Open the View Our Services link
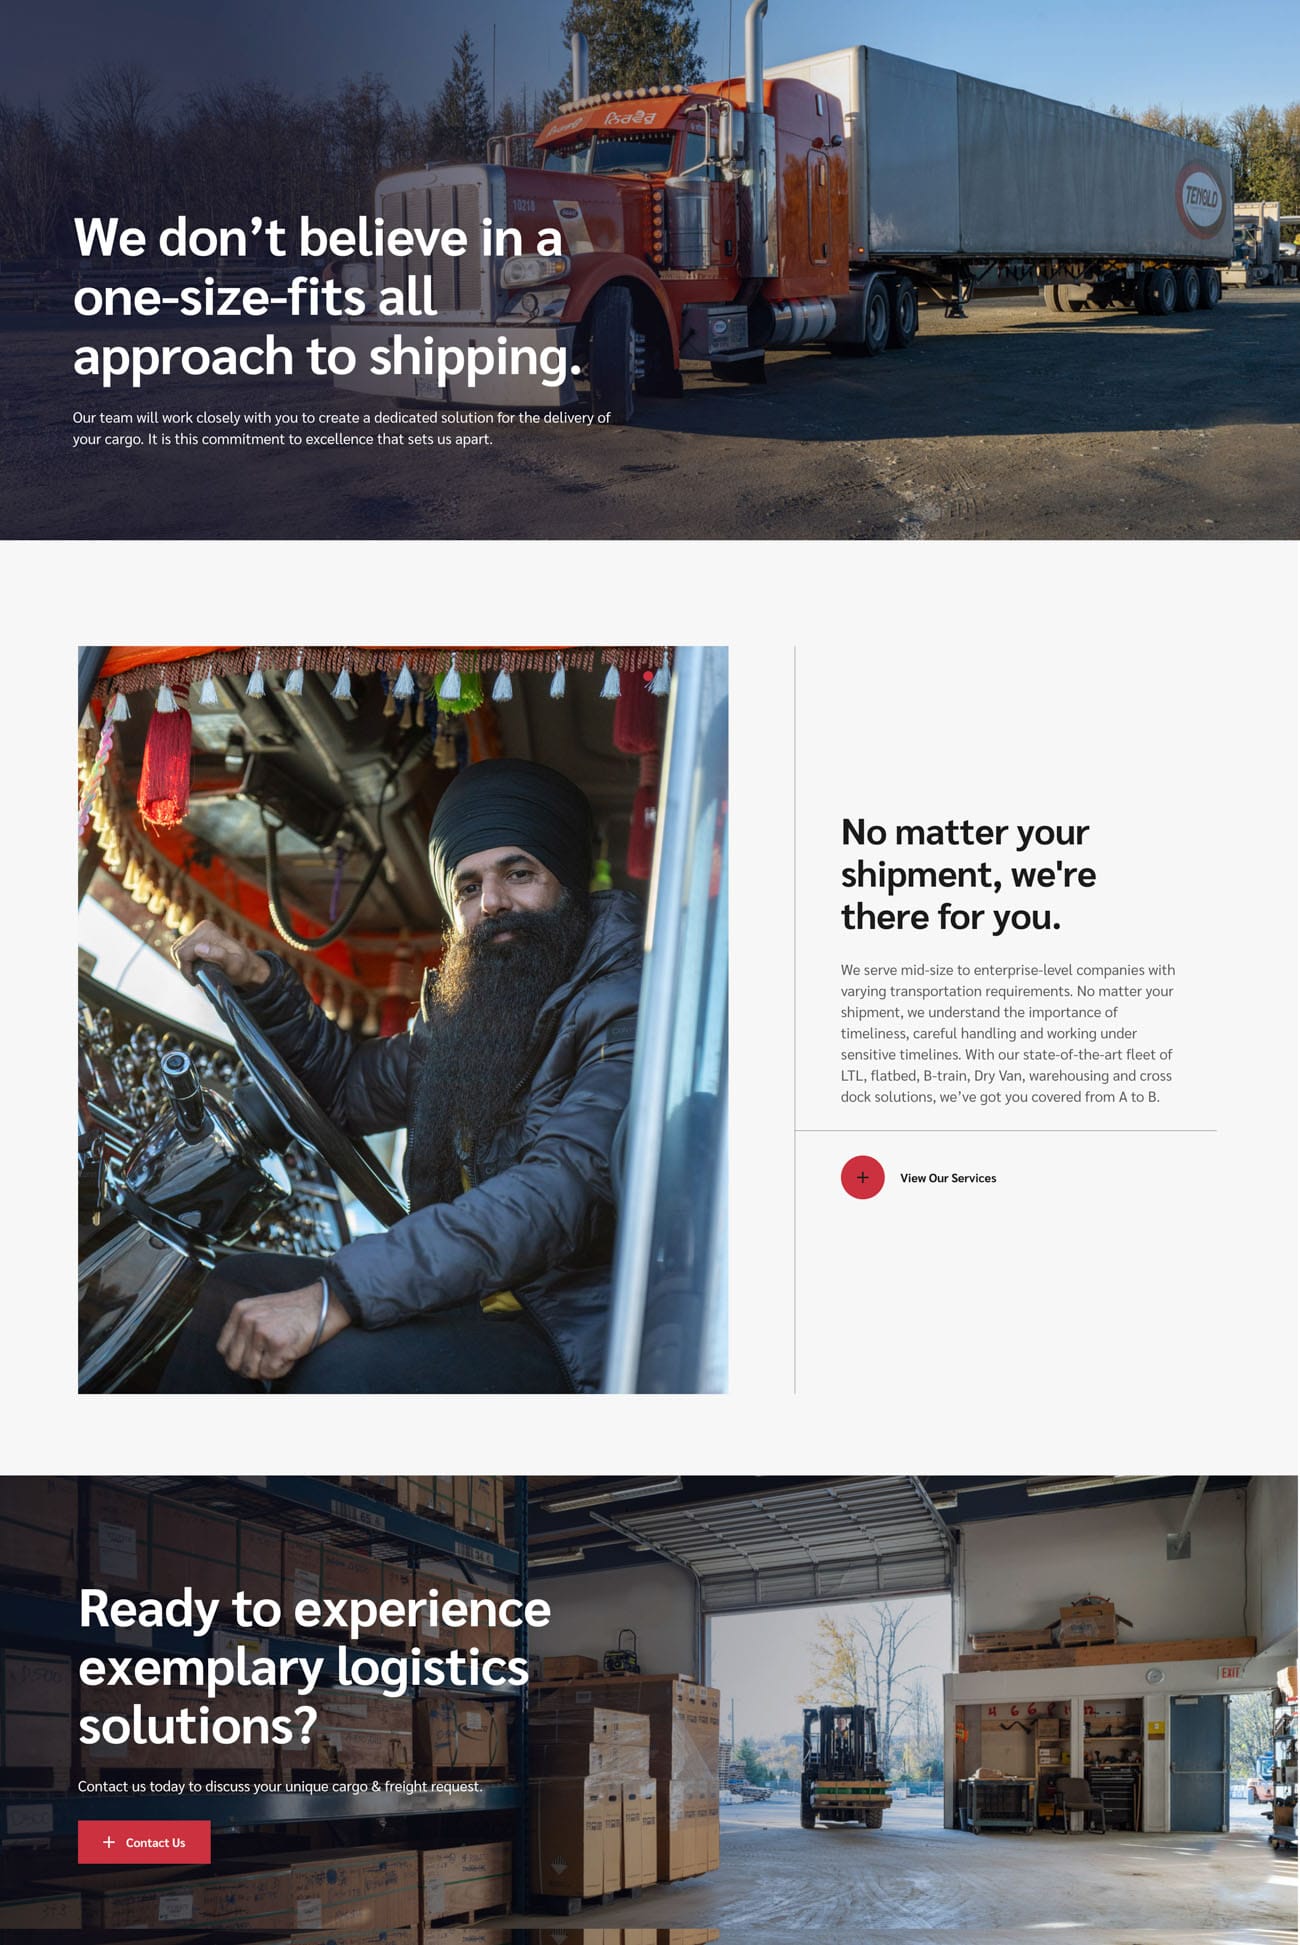The image size is (1300, 1945). coord(948,1178)
